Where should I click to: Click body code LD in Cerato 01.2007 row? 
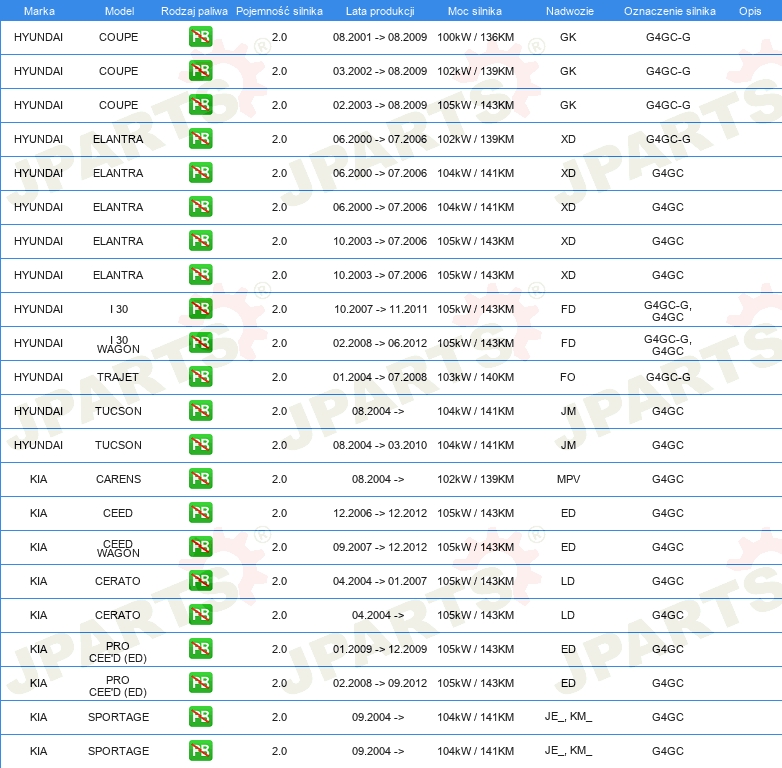[568, 581]
